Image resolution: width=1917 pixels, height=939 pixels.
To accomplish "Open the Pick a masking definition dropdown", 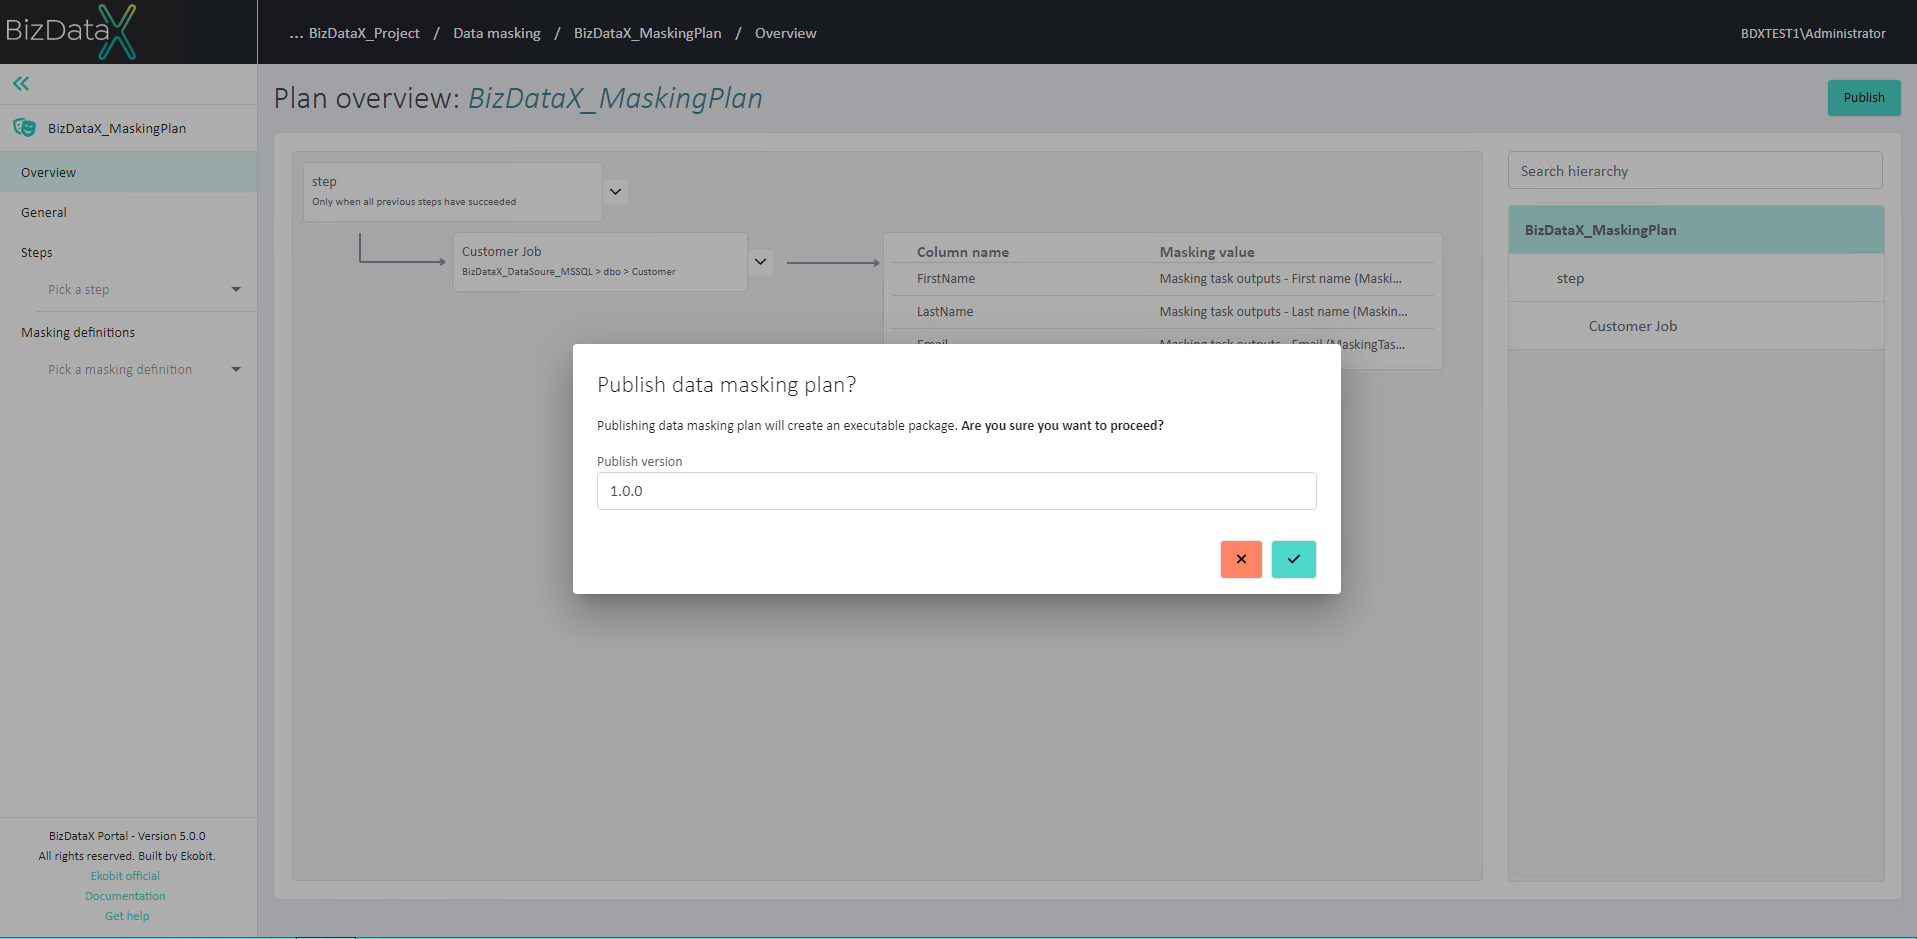I will coord(144,369).
